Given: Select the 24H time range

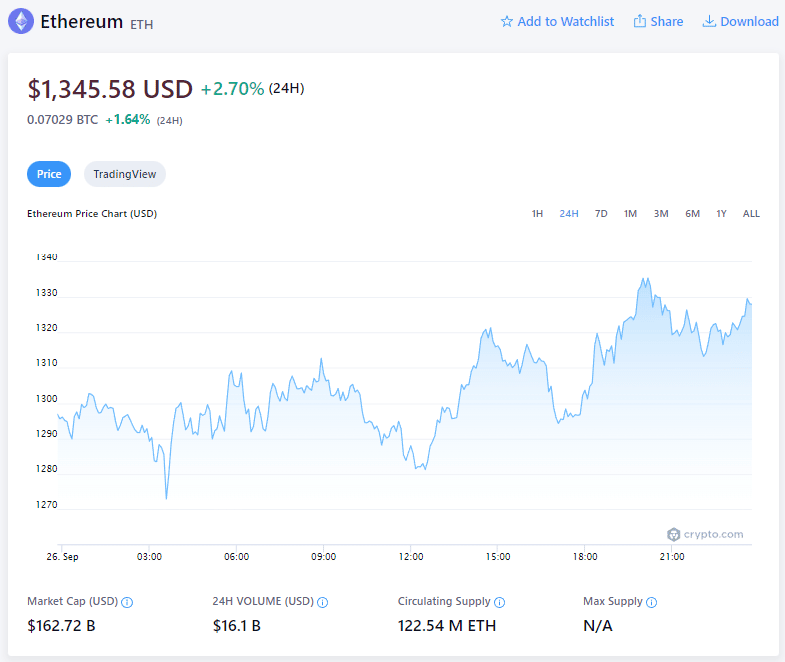Looking at the screenshot, I should tap(569, 213).
